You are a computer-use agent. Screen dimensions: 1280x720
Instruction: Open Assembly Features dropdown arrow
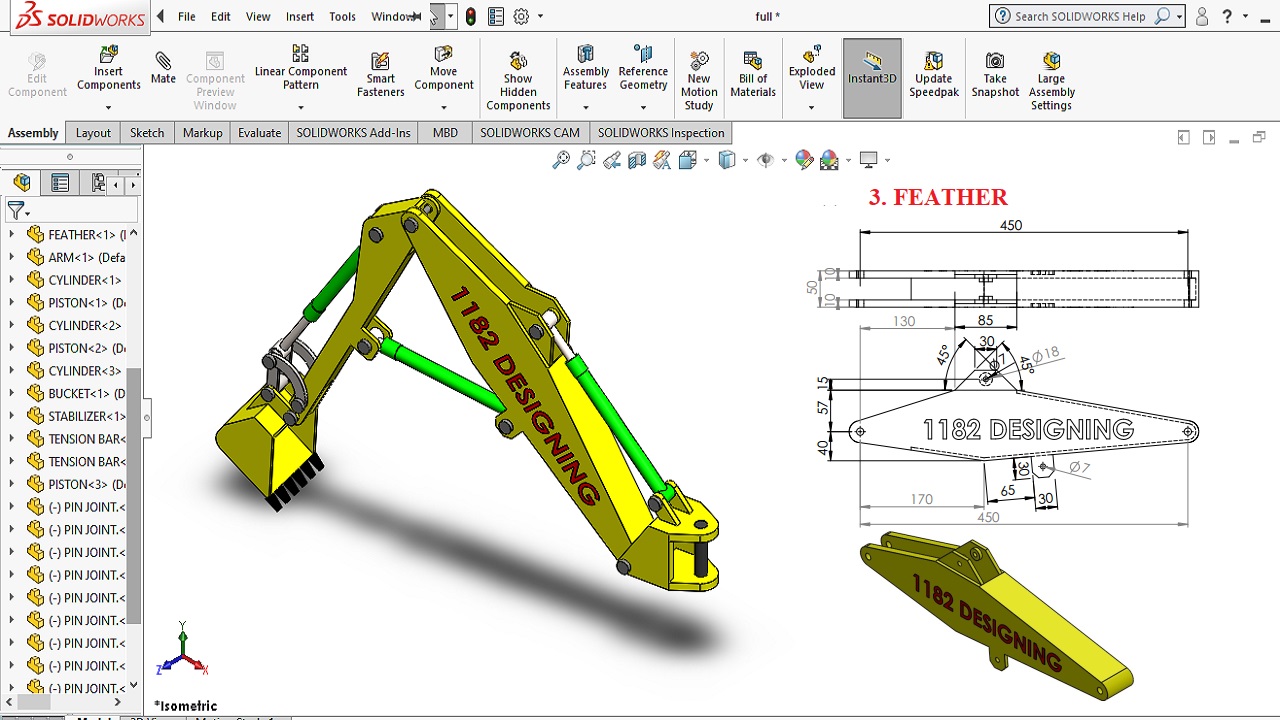click(586, 107)
